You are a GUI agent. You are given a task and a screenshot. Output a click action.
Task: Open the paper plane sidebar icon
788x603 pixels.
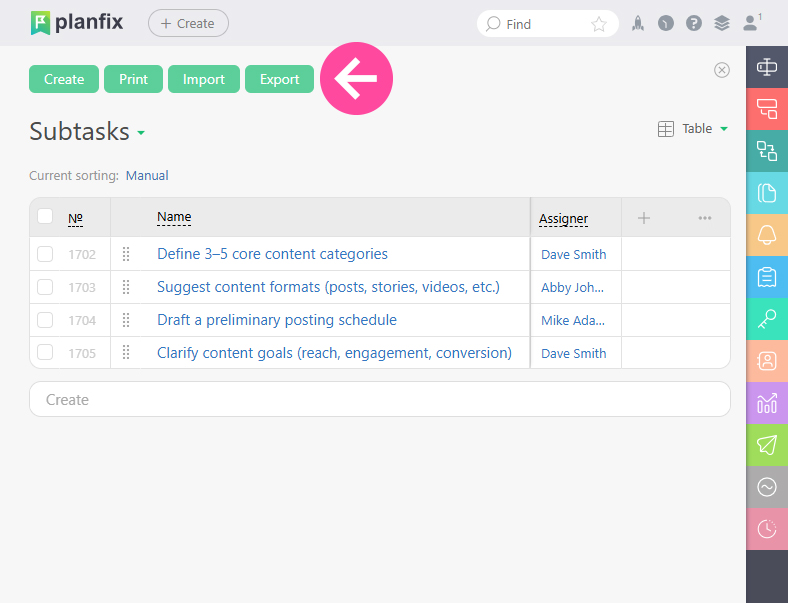(x=767, y=445)
